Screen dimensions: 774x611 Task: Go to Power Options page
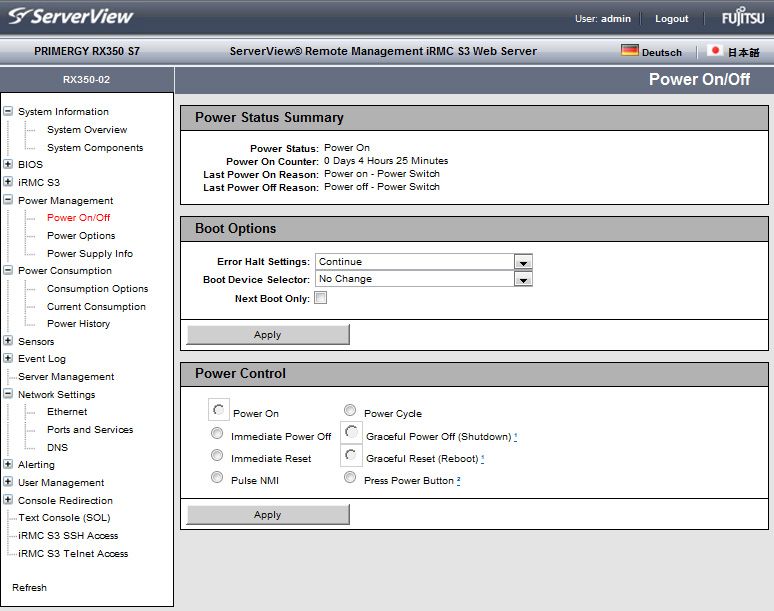click(x=81, y=235)
